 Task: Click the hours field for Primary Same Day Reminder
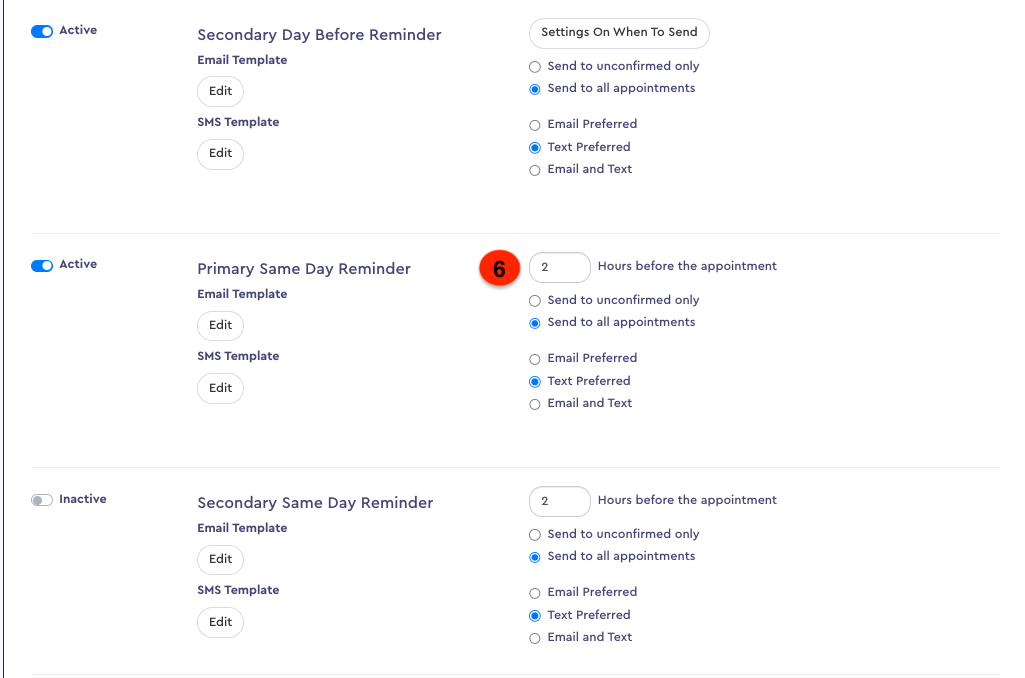pos(559,267)
